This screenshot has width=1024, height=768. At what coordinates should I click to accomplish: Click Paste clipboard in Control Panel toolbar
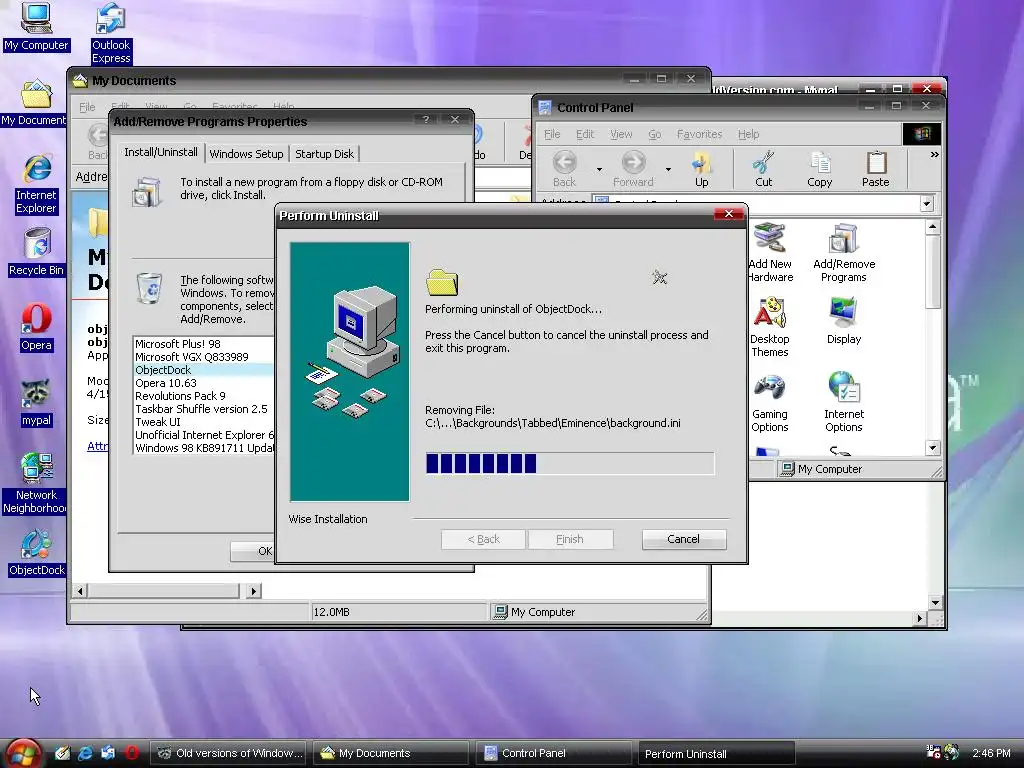875,168
